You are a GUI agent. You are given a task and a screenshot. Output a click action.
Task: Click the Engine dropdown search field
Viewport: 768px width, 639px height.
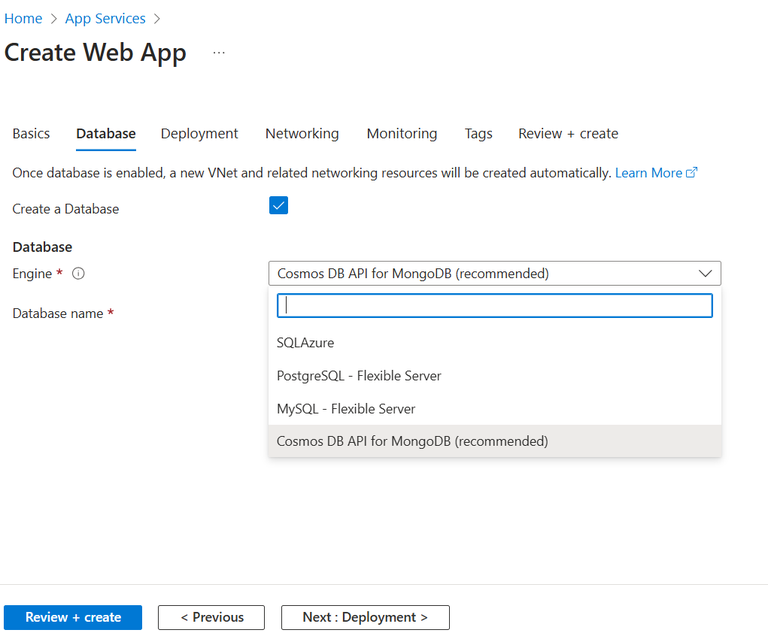point(495,306)
